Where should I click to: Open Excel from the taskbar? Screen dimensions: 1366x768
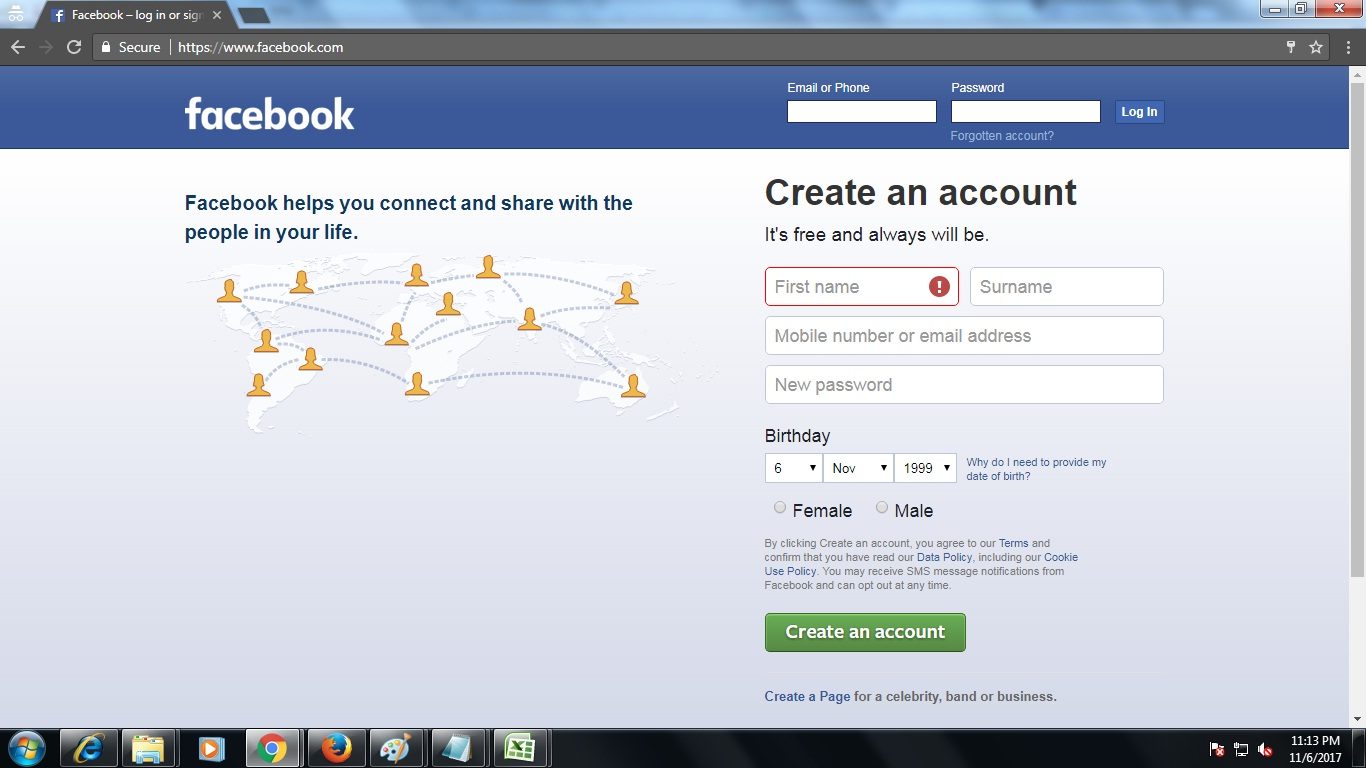520,748
